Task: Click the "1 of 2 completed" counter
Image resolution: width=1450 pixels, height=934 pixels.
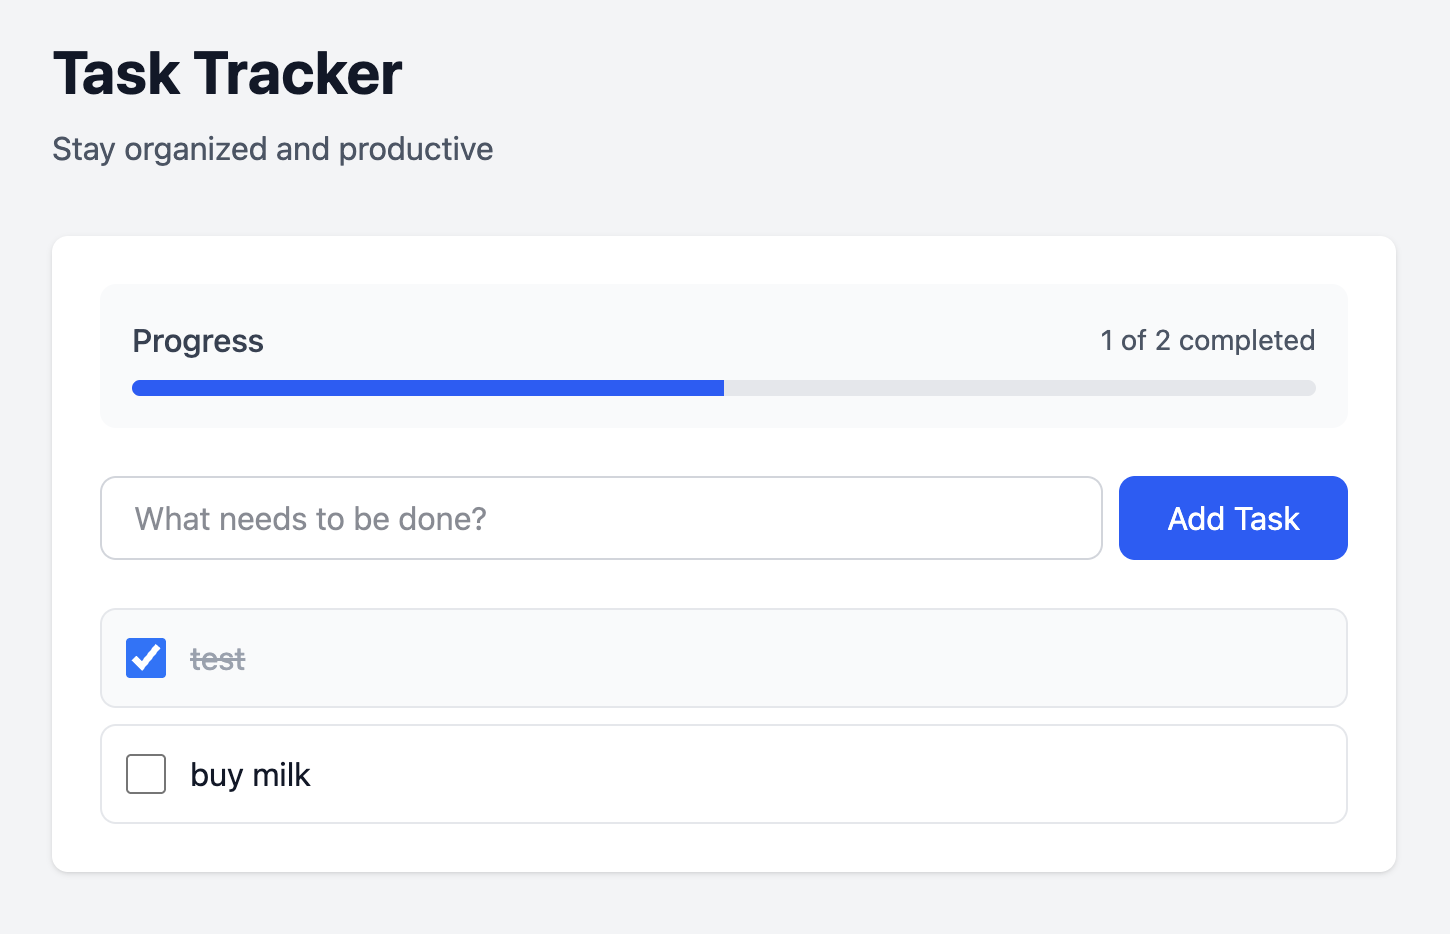Action: point(1207,340)
